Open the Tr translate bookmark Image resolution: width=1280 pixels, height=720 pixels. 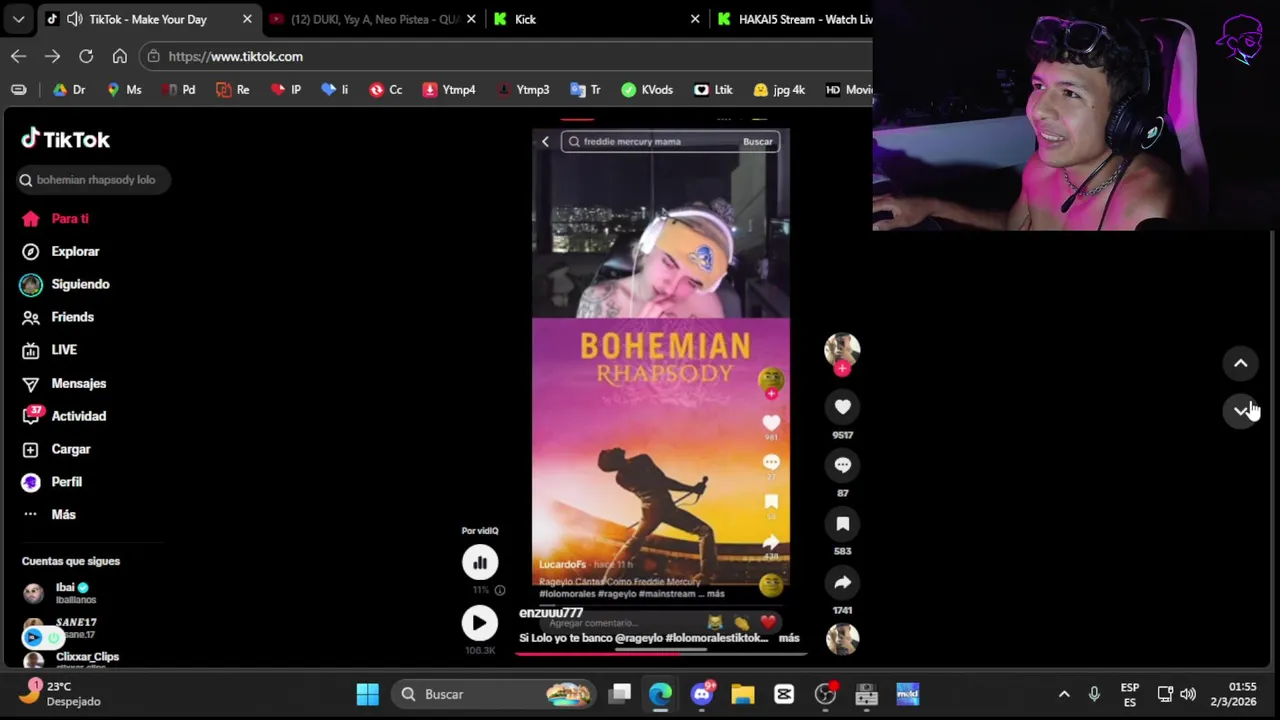tap(586, 90)
